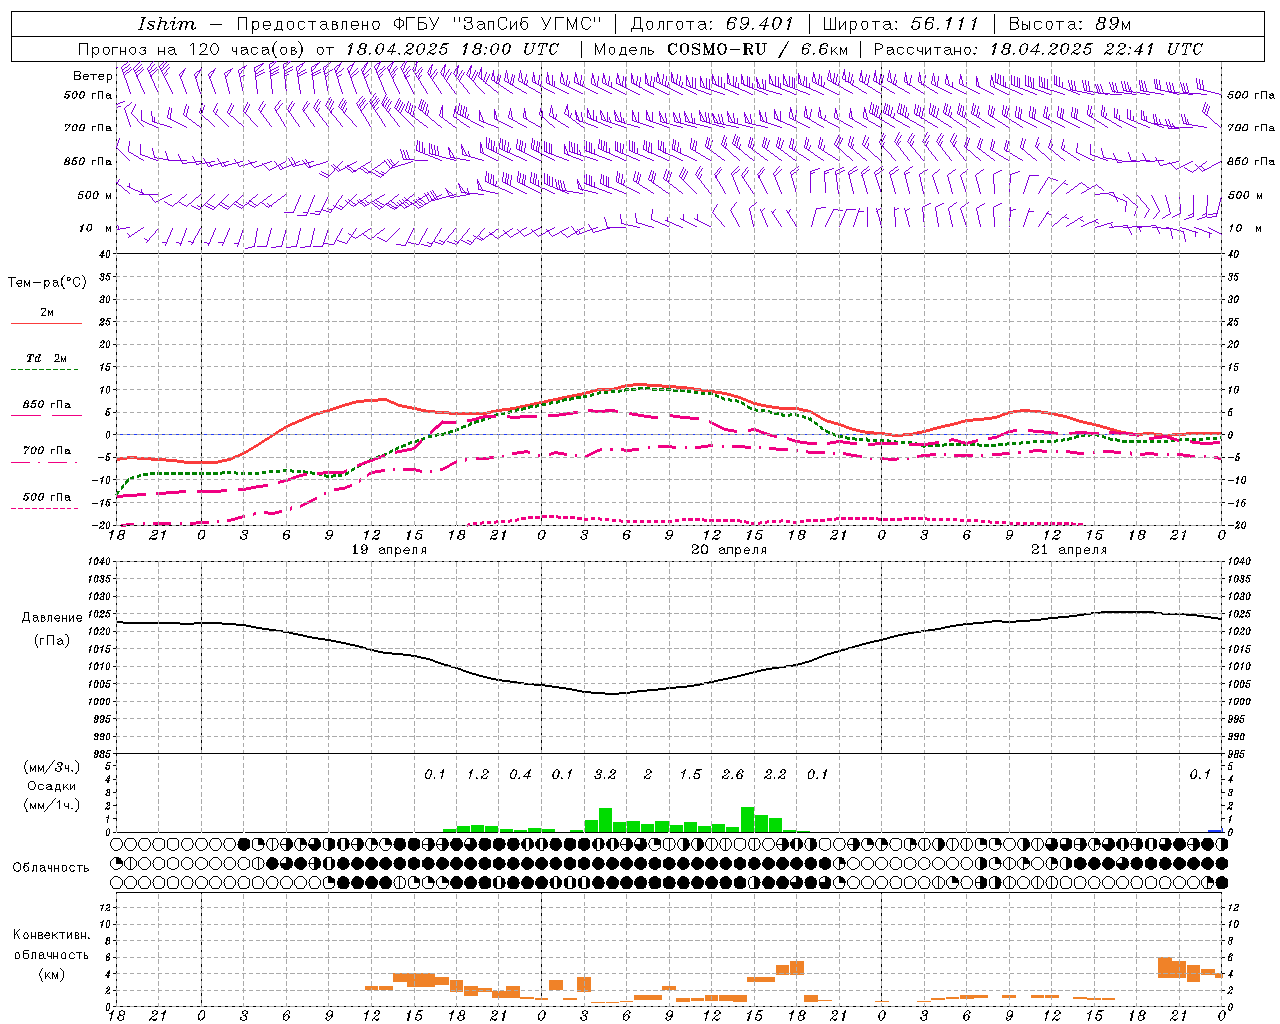Click the 'Td 2м' dew point legend entry
Image resolution: width=1280 pixels, height=1024 pixels.
[47, 358]
